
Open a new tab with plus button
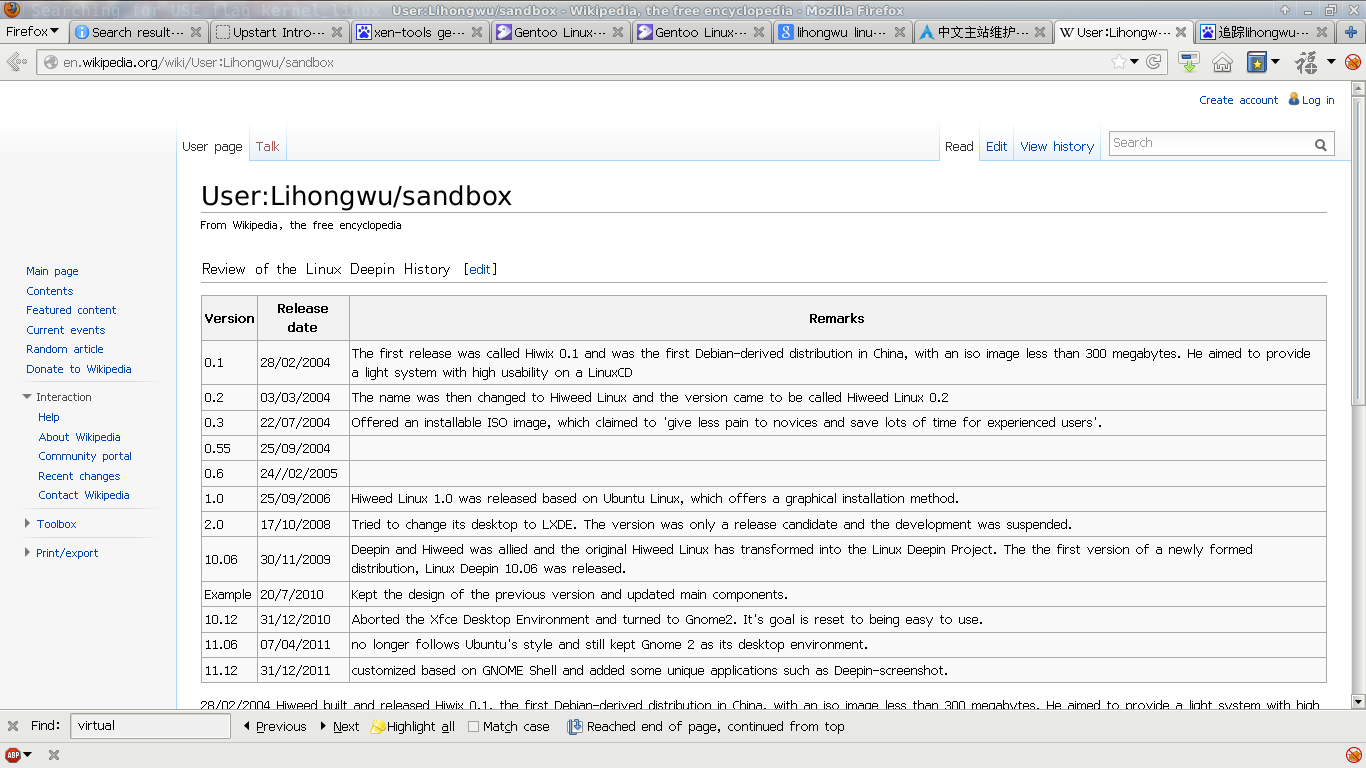[1351, 32]
